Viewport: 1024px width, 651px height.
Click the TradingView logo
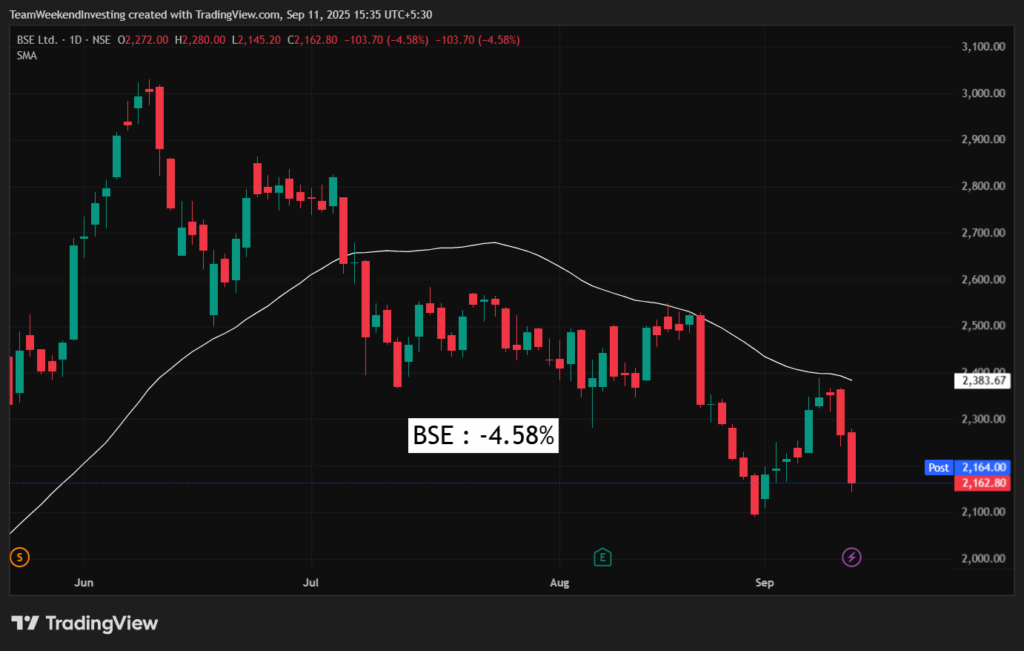click(85, 623)
